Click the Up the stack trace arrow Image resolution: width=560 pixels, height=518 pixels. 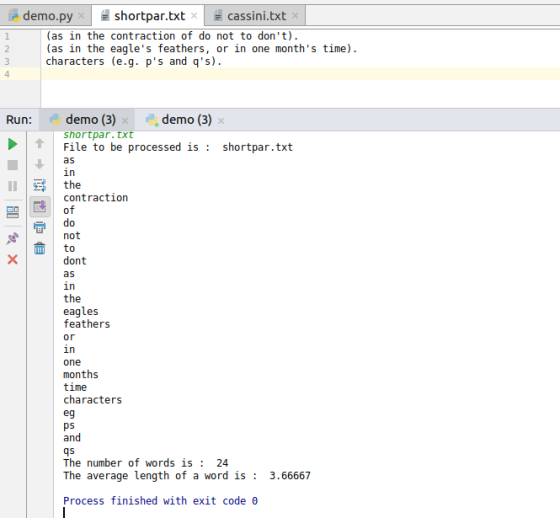(40, 144)
